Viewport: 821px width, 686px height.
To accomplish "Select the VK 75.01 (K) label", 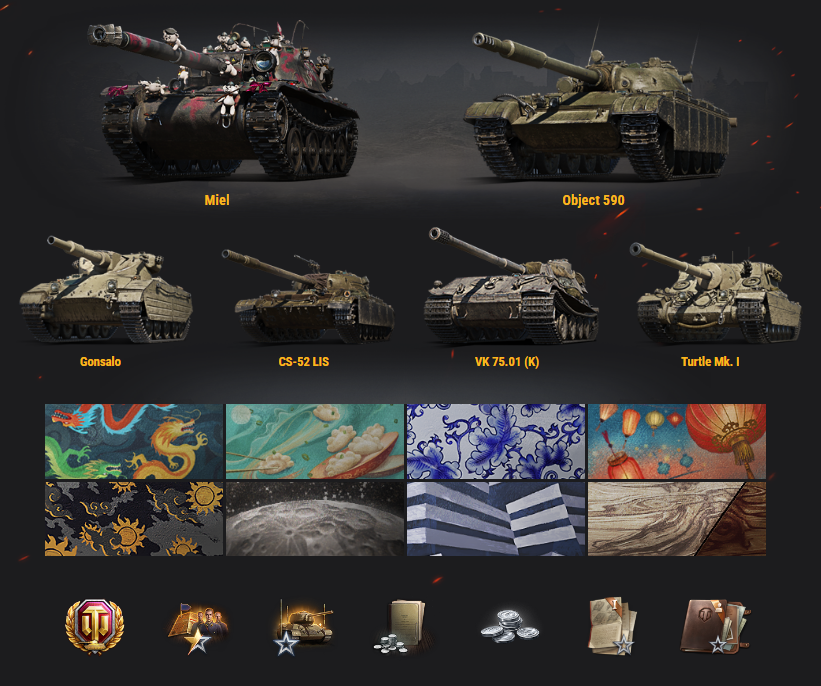I will 507,362.
